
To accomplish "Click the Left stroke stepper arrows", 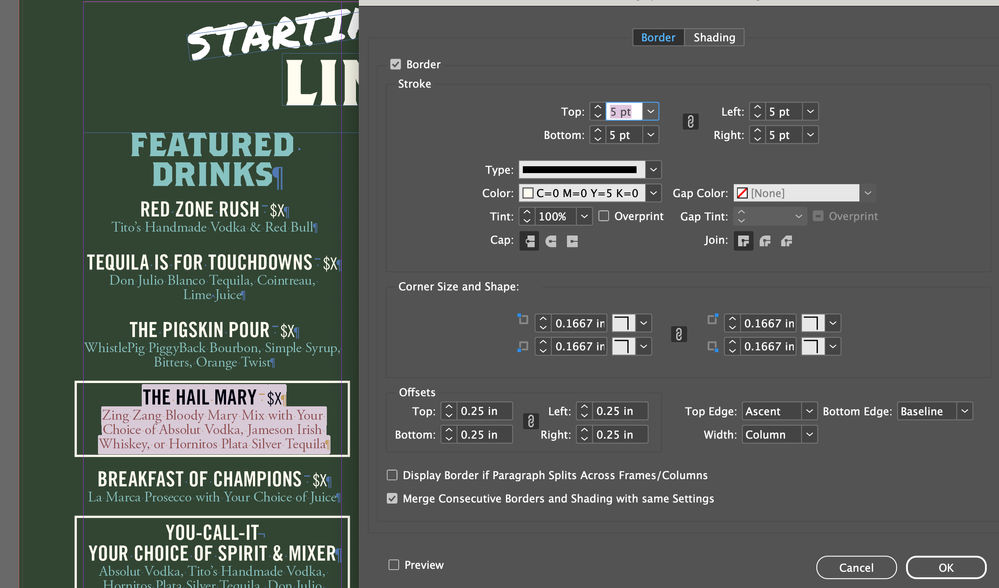I will point(757,111).
